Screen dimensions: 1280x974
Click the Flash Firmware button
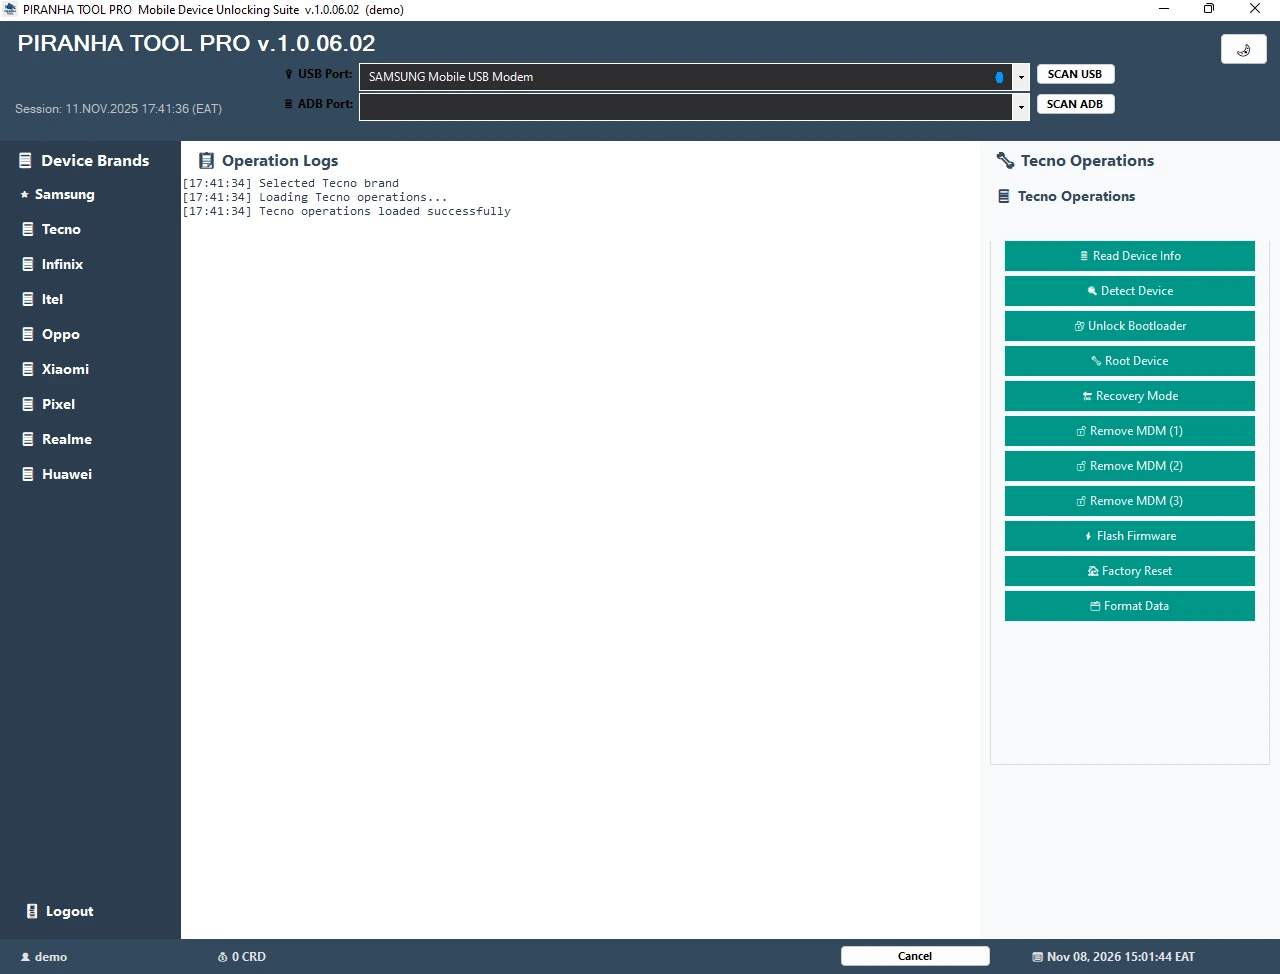click(1130, 536)
